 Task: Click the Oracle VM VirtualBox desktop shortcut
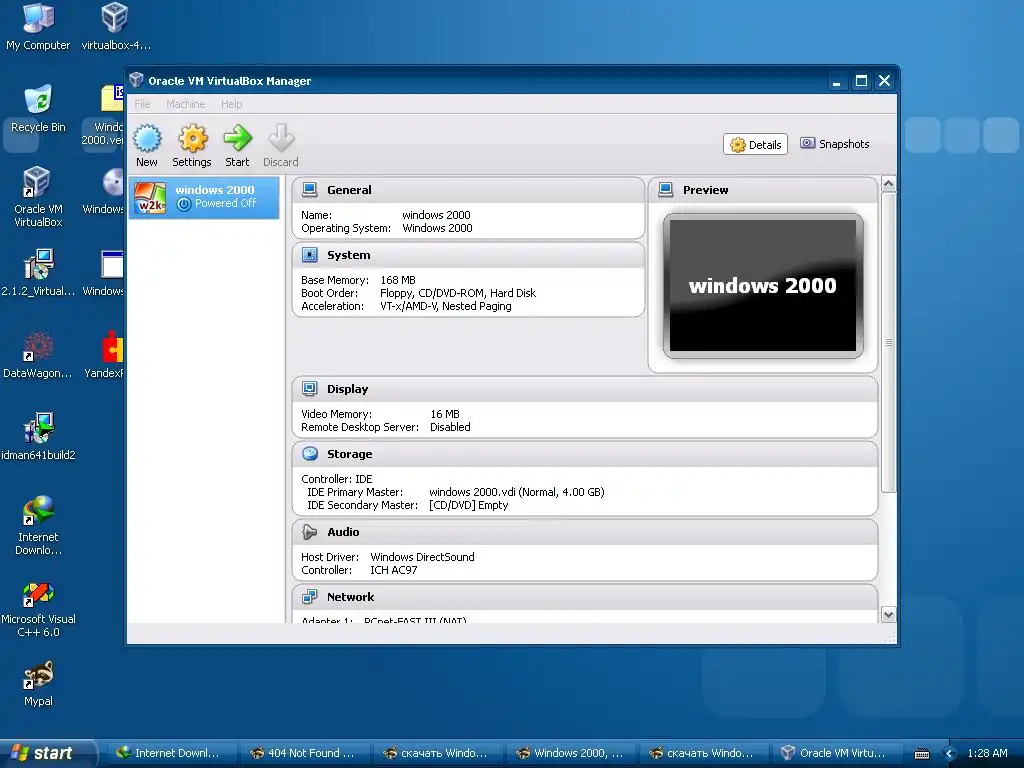38,197
